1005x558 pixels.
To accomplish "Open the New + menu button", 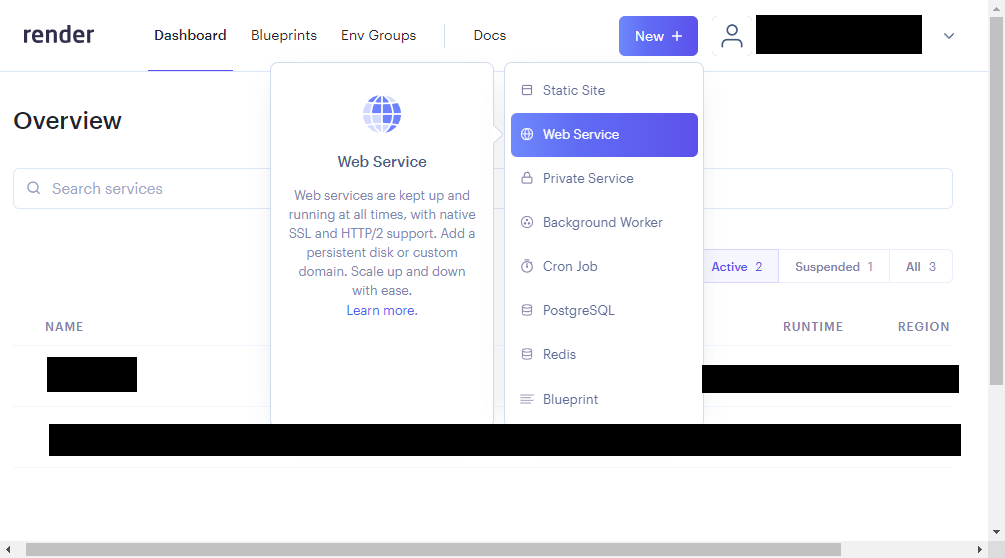I will 658,36.
